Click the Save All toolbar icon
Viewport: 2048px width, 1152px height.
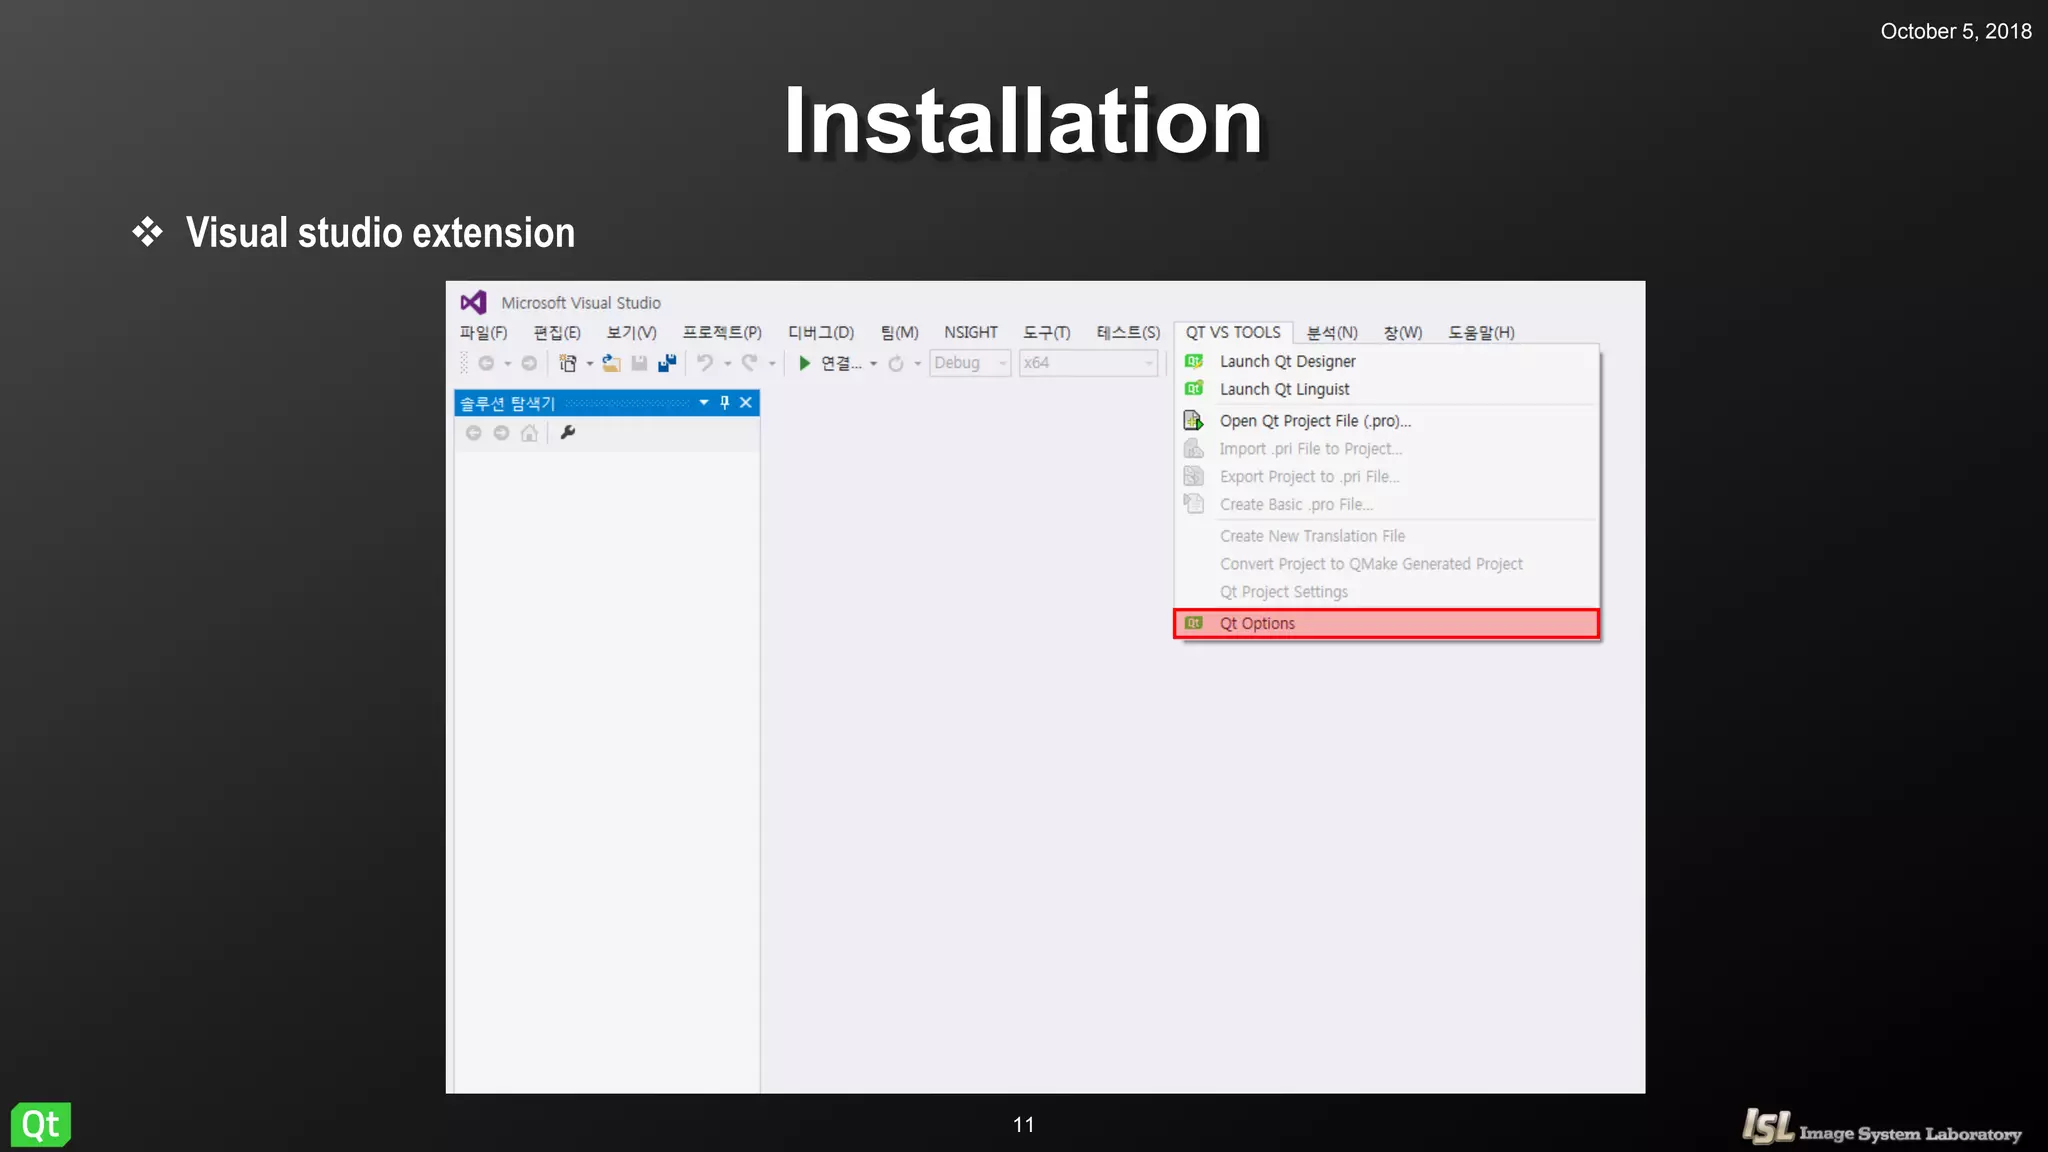pyautogui.click(x=667, y=363)
